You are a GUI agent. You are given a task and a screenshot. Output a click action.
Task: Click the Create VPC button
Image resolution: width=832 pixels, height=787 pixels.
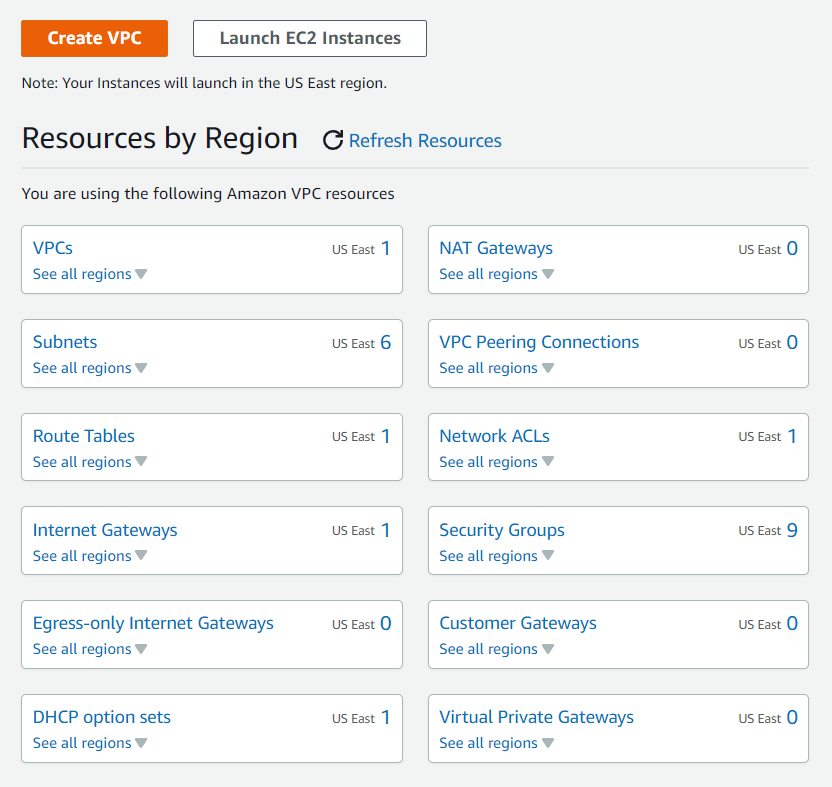(94, 38)
